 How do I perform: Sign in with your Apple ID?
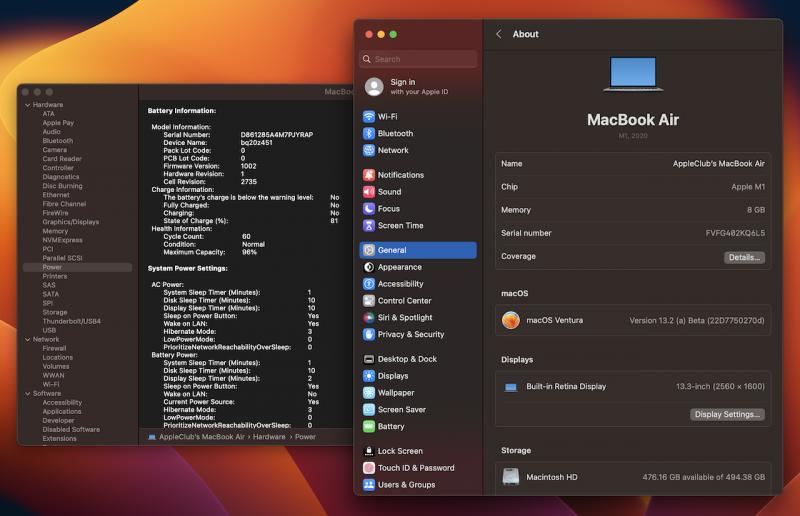pos(418,87)
